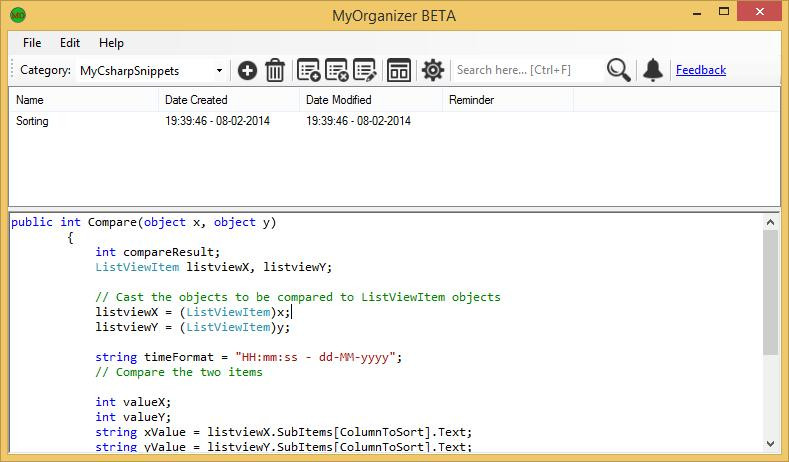Click Sorting's Date Created cell
The image size is (789, 462).
tap(217, 121)
